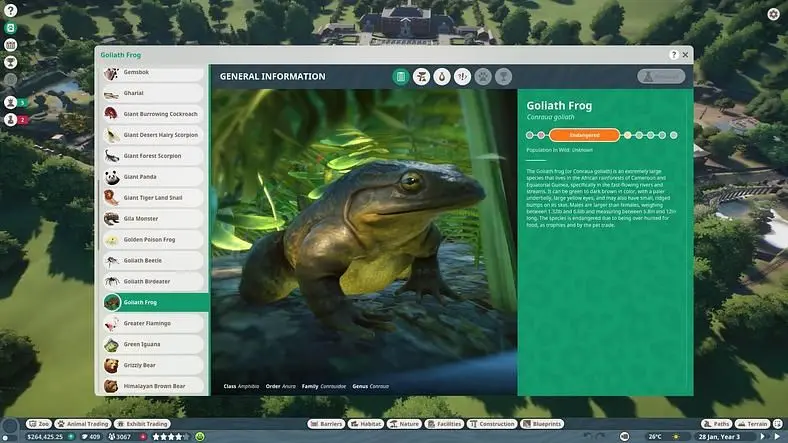Click the play speed arrow next to date
This screenshot has width=788, height=443.
pyautogui.click(x=762, y=436)
